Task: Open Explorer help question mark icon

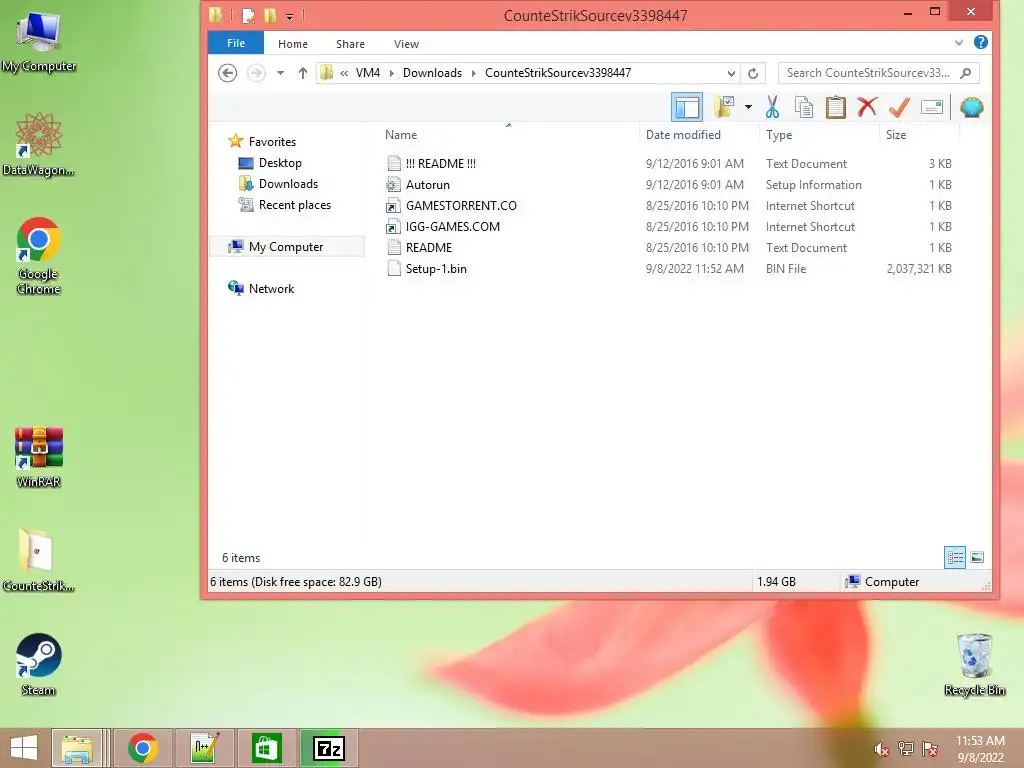Action: point(980,42)
